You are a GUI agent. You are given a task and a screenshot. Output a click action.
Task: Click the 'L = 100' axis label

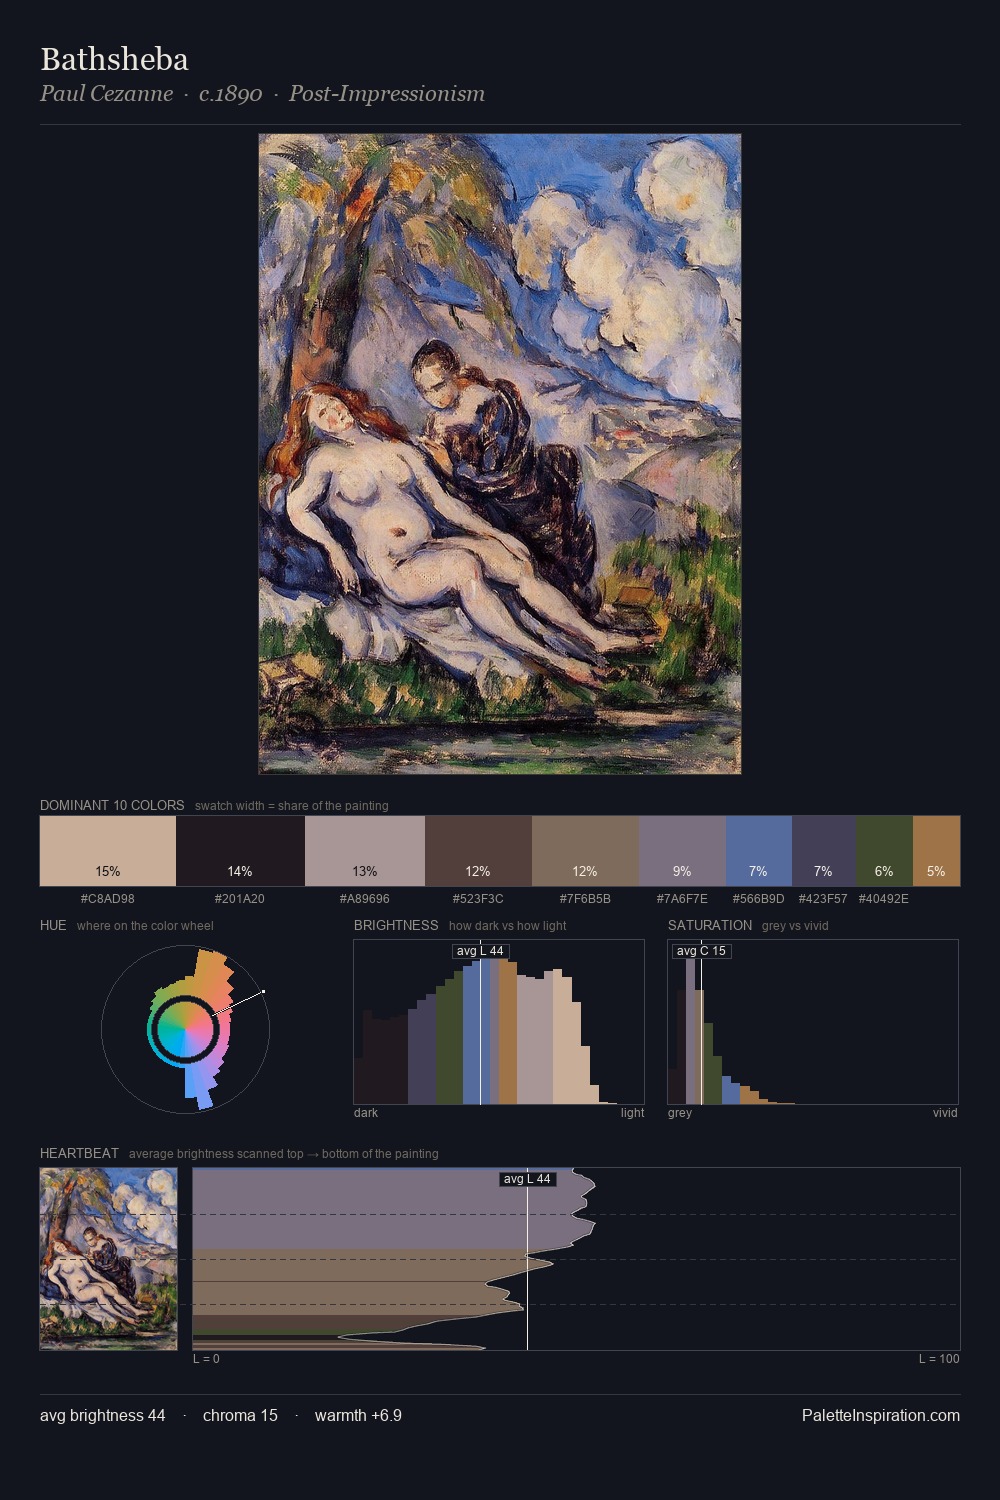click(939, 1359)
